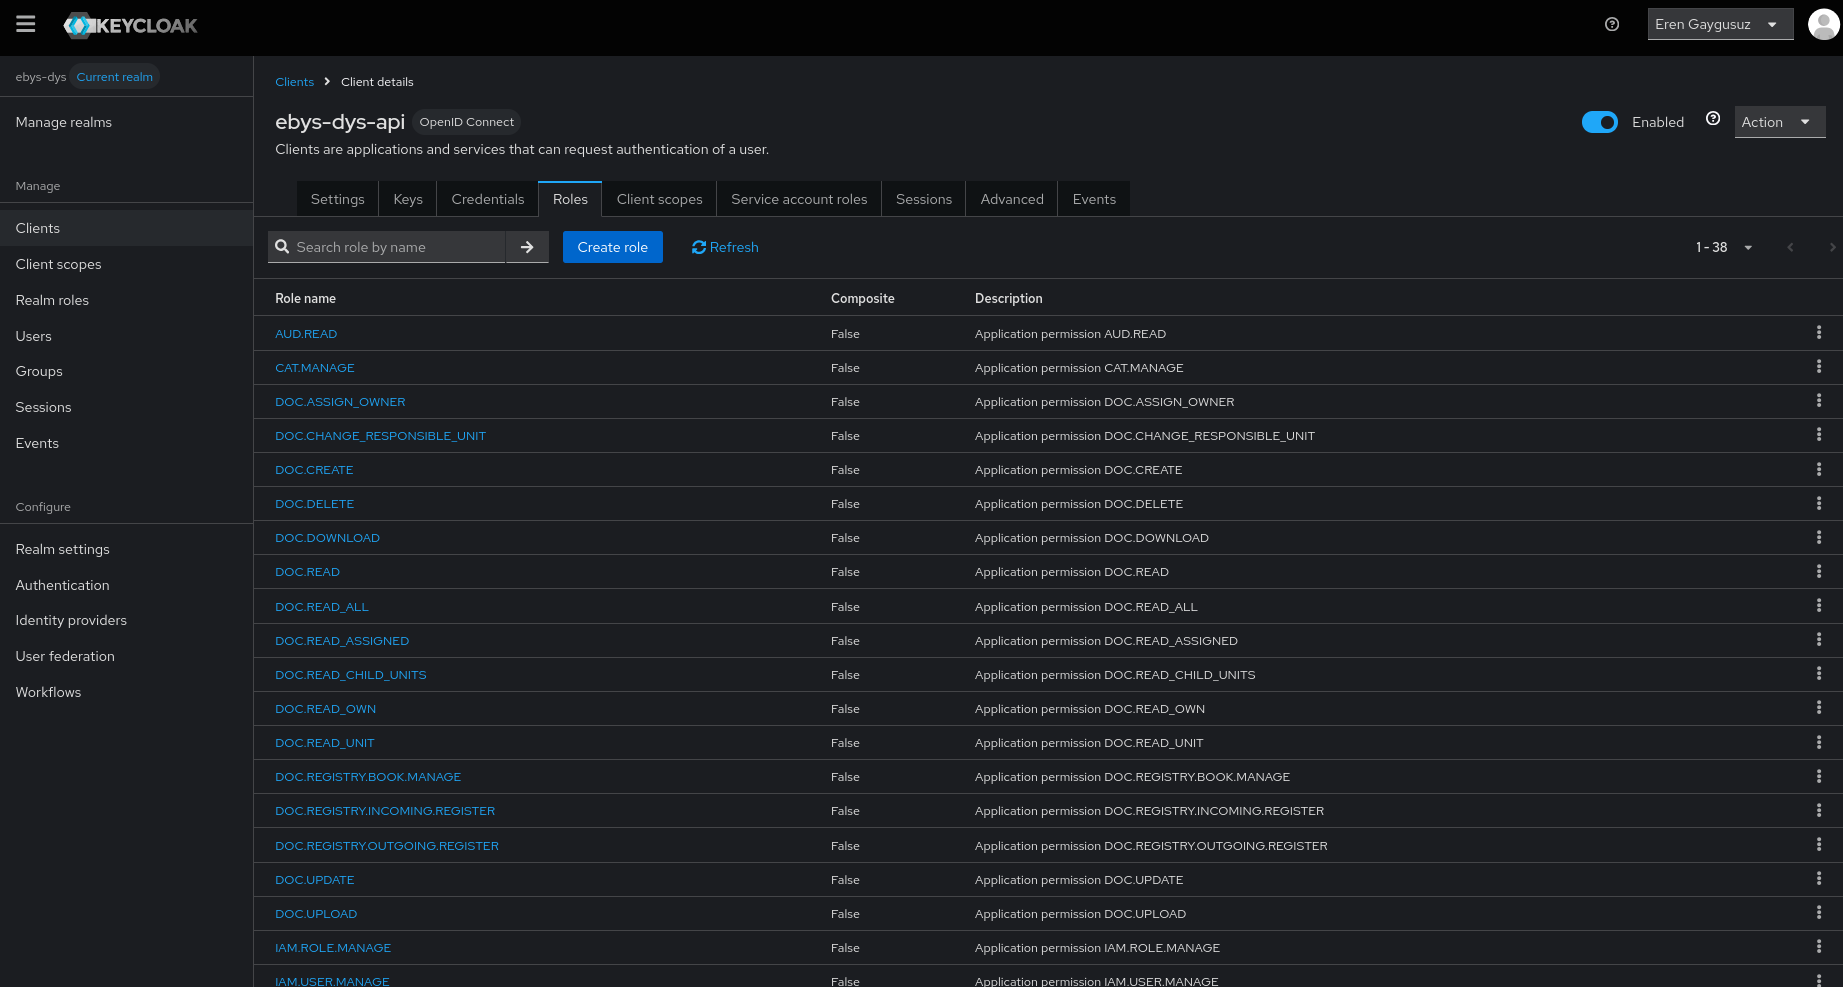The height and width of the screenshot is (987, 1843).
Task: Switch to the Credentials tab
Action: 488,199
